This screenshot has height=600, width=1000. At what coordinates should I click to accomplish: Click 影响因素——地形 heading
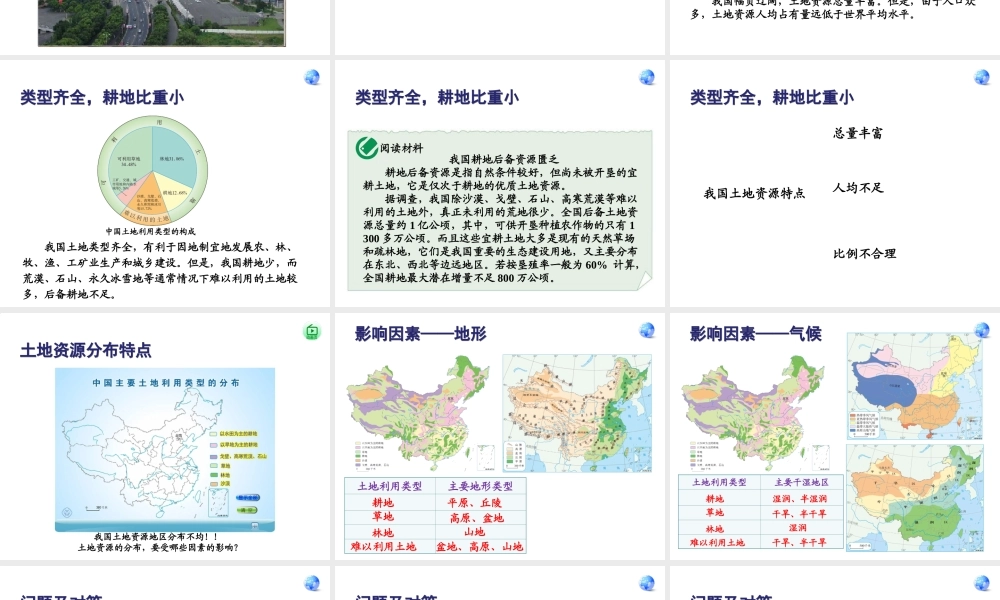pos(421,333)
